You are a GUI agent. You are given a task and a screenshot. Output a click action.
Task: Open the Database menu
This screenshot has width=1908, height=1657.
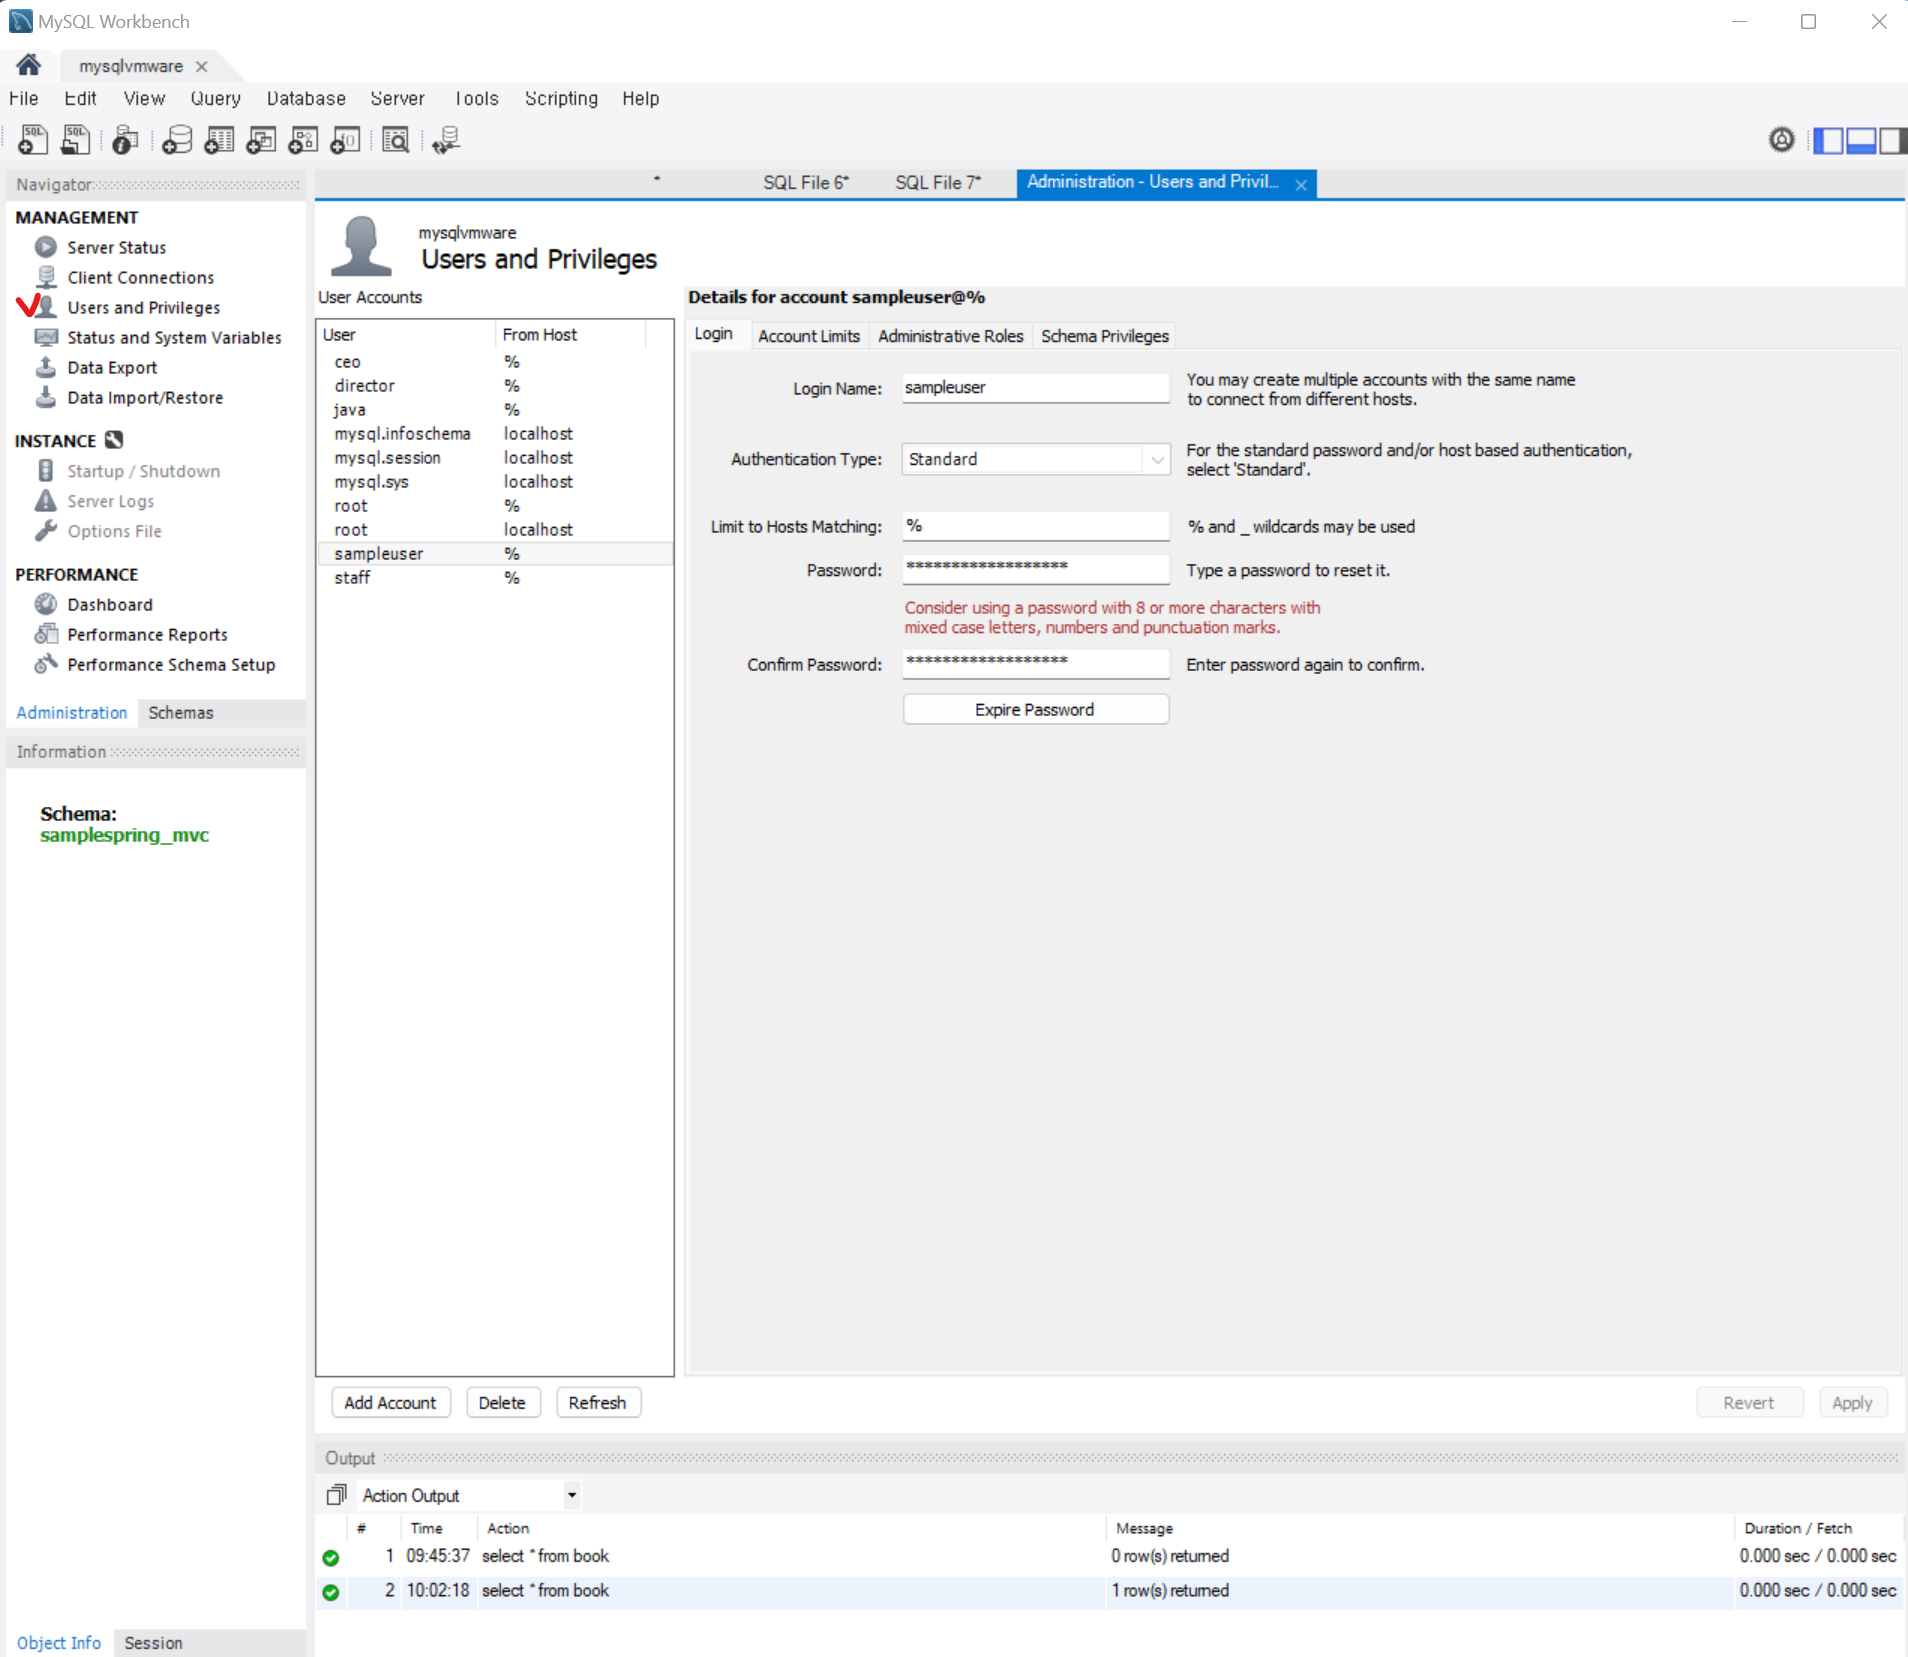coord(306,98)
